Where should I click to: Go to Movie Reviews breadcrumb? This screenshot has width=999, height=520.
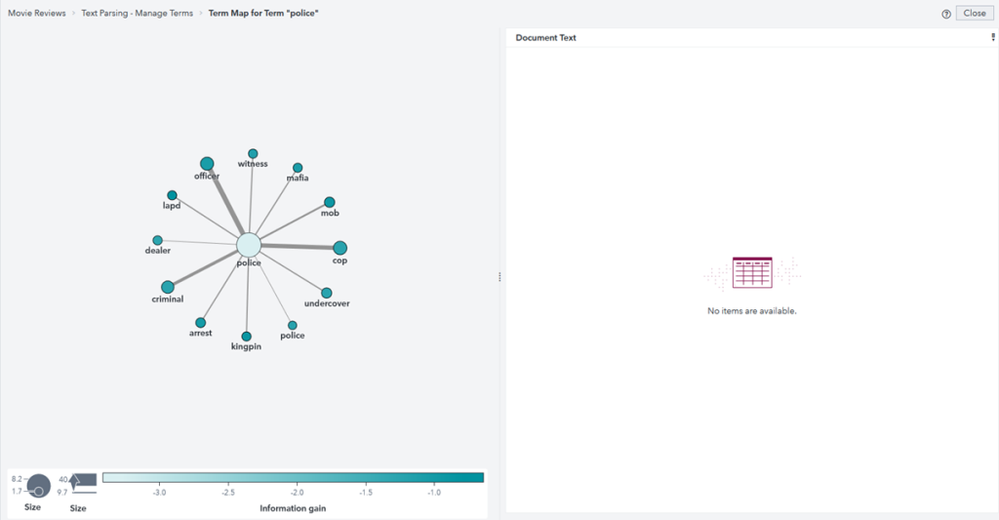tap(39, 14)
